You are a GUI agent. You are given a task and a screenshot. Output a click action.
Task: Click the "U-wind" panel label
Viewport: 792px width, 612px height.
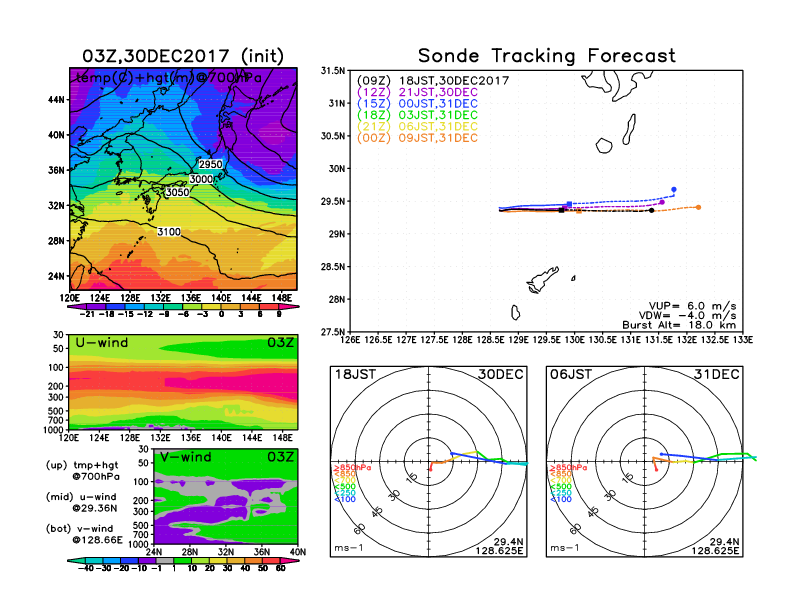pos(102,343)
